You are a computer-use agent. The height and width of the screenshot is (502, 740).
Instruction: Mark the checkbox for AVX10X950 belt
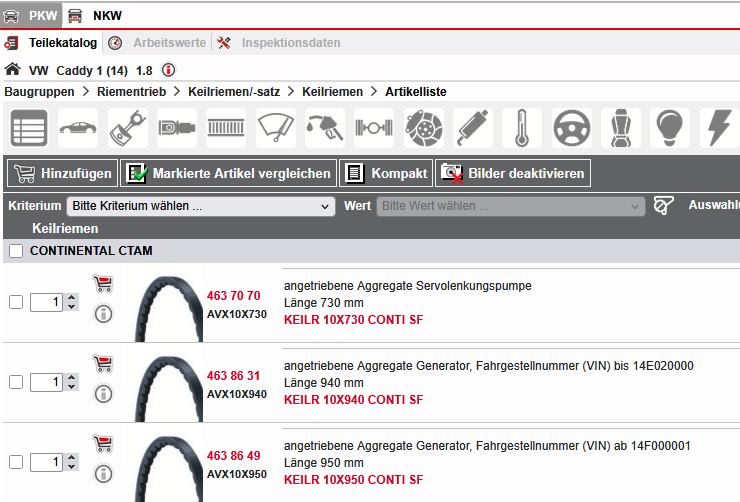pyautogui.click(x=16, y=462)
